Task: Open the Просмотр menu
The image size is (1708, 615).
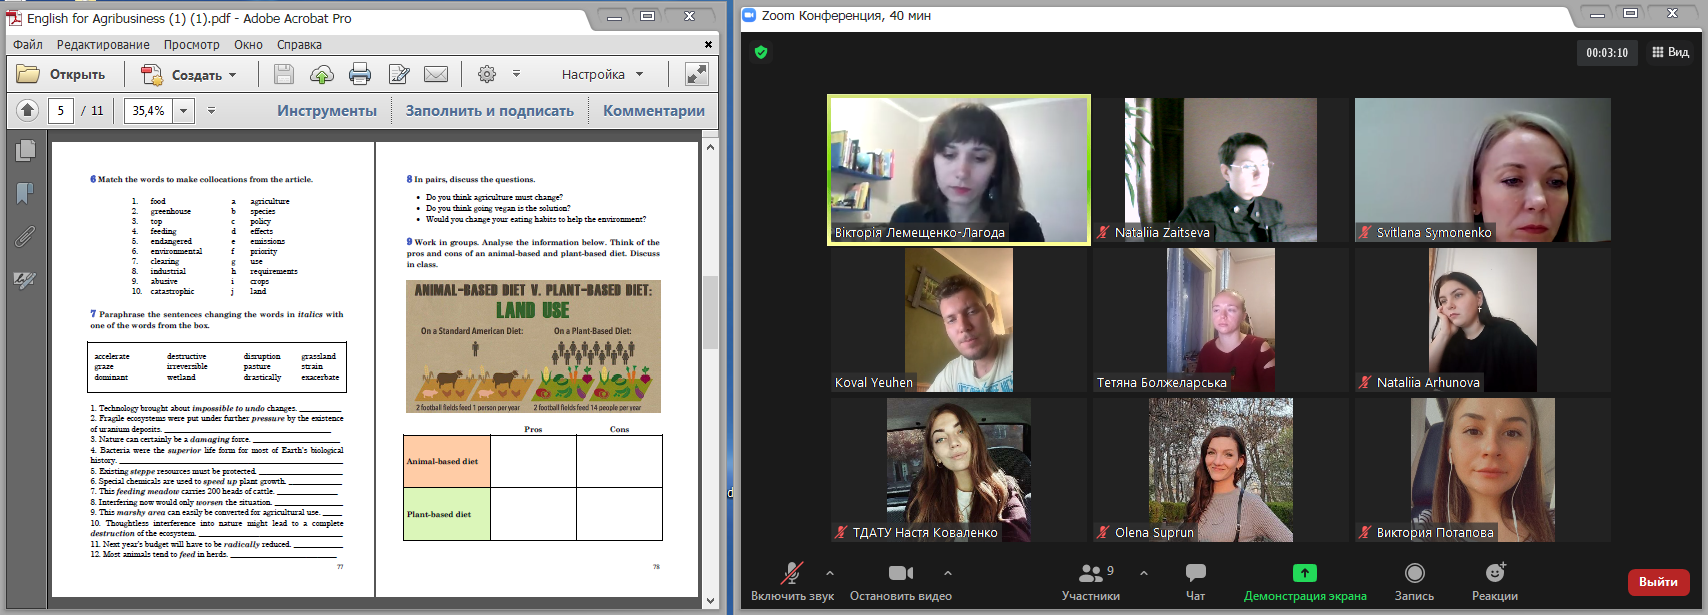Action: pyautogui.click(x=192, y=44)
